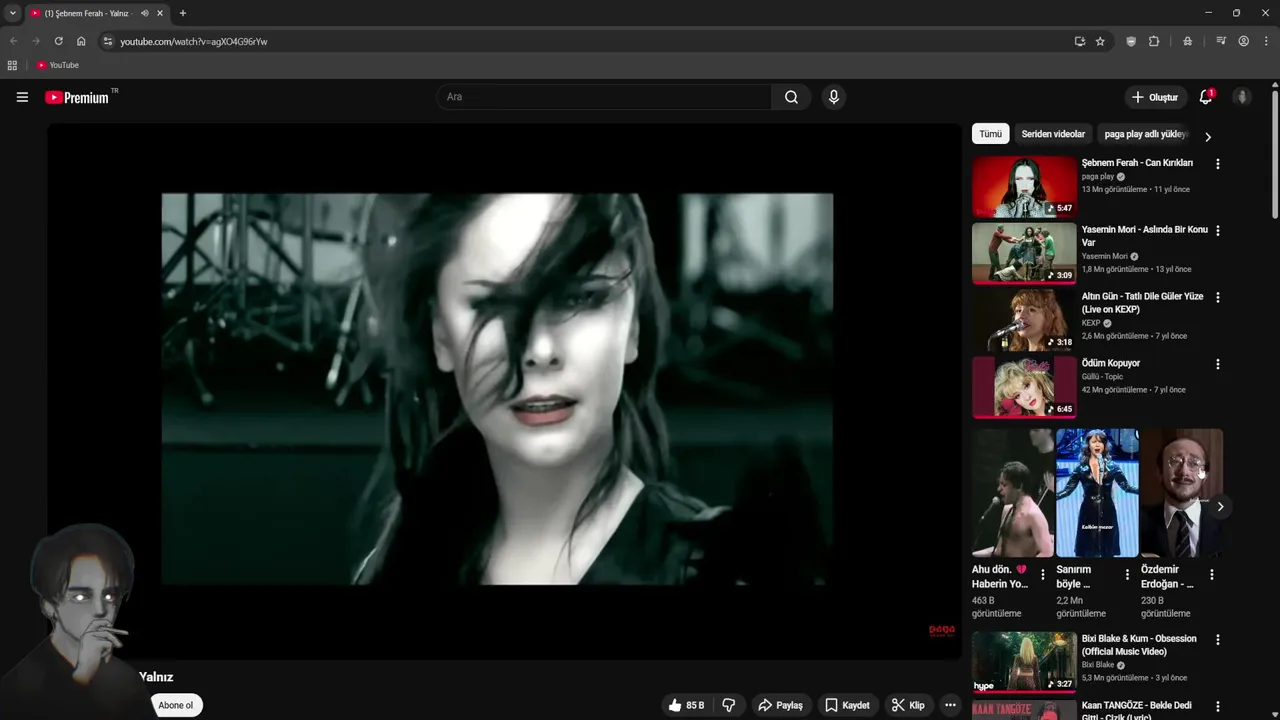
Task: Open the Extensions puzzle icon
Action: pos(1154,41)
